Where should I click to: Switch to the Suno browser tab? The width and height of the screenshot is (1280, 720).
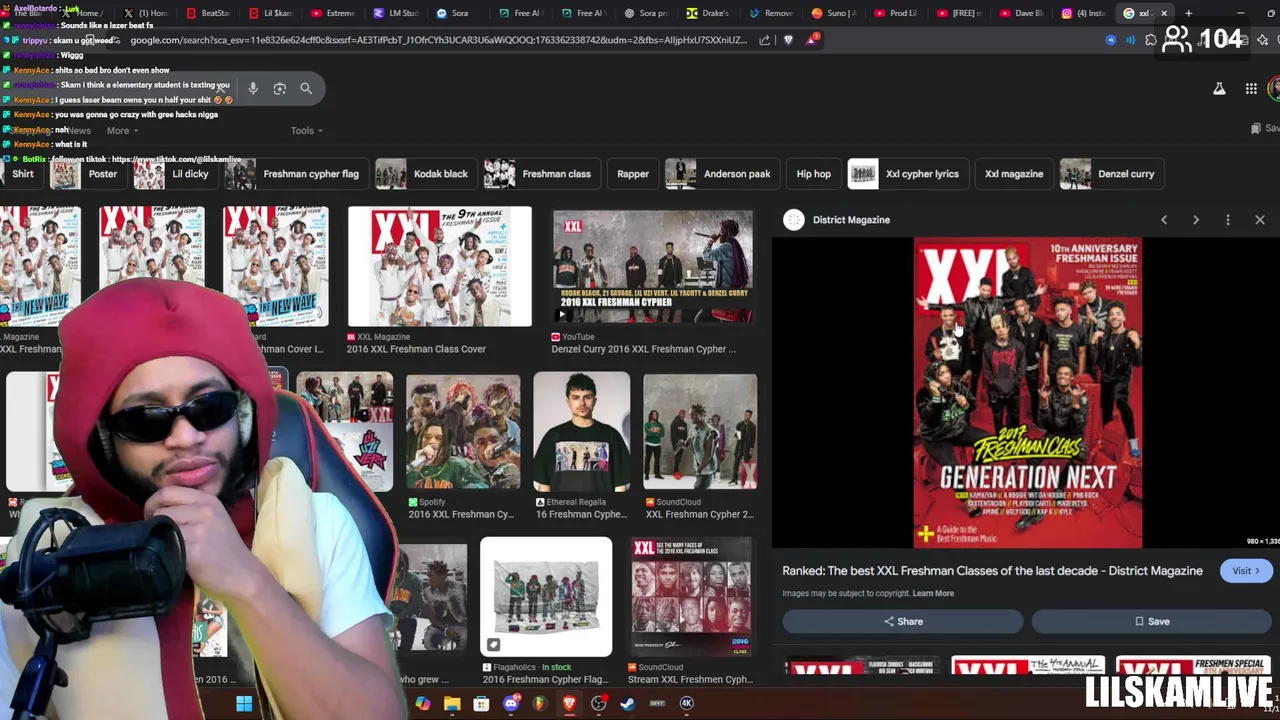[835, 13]
